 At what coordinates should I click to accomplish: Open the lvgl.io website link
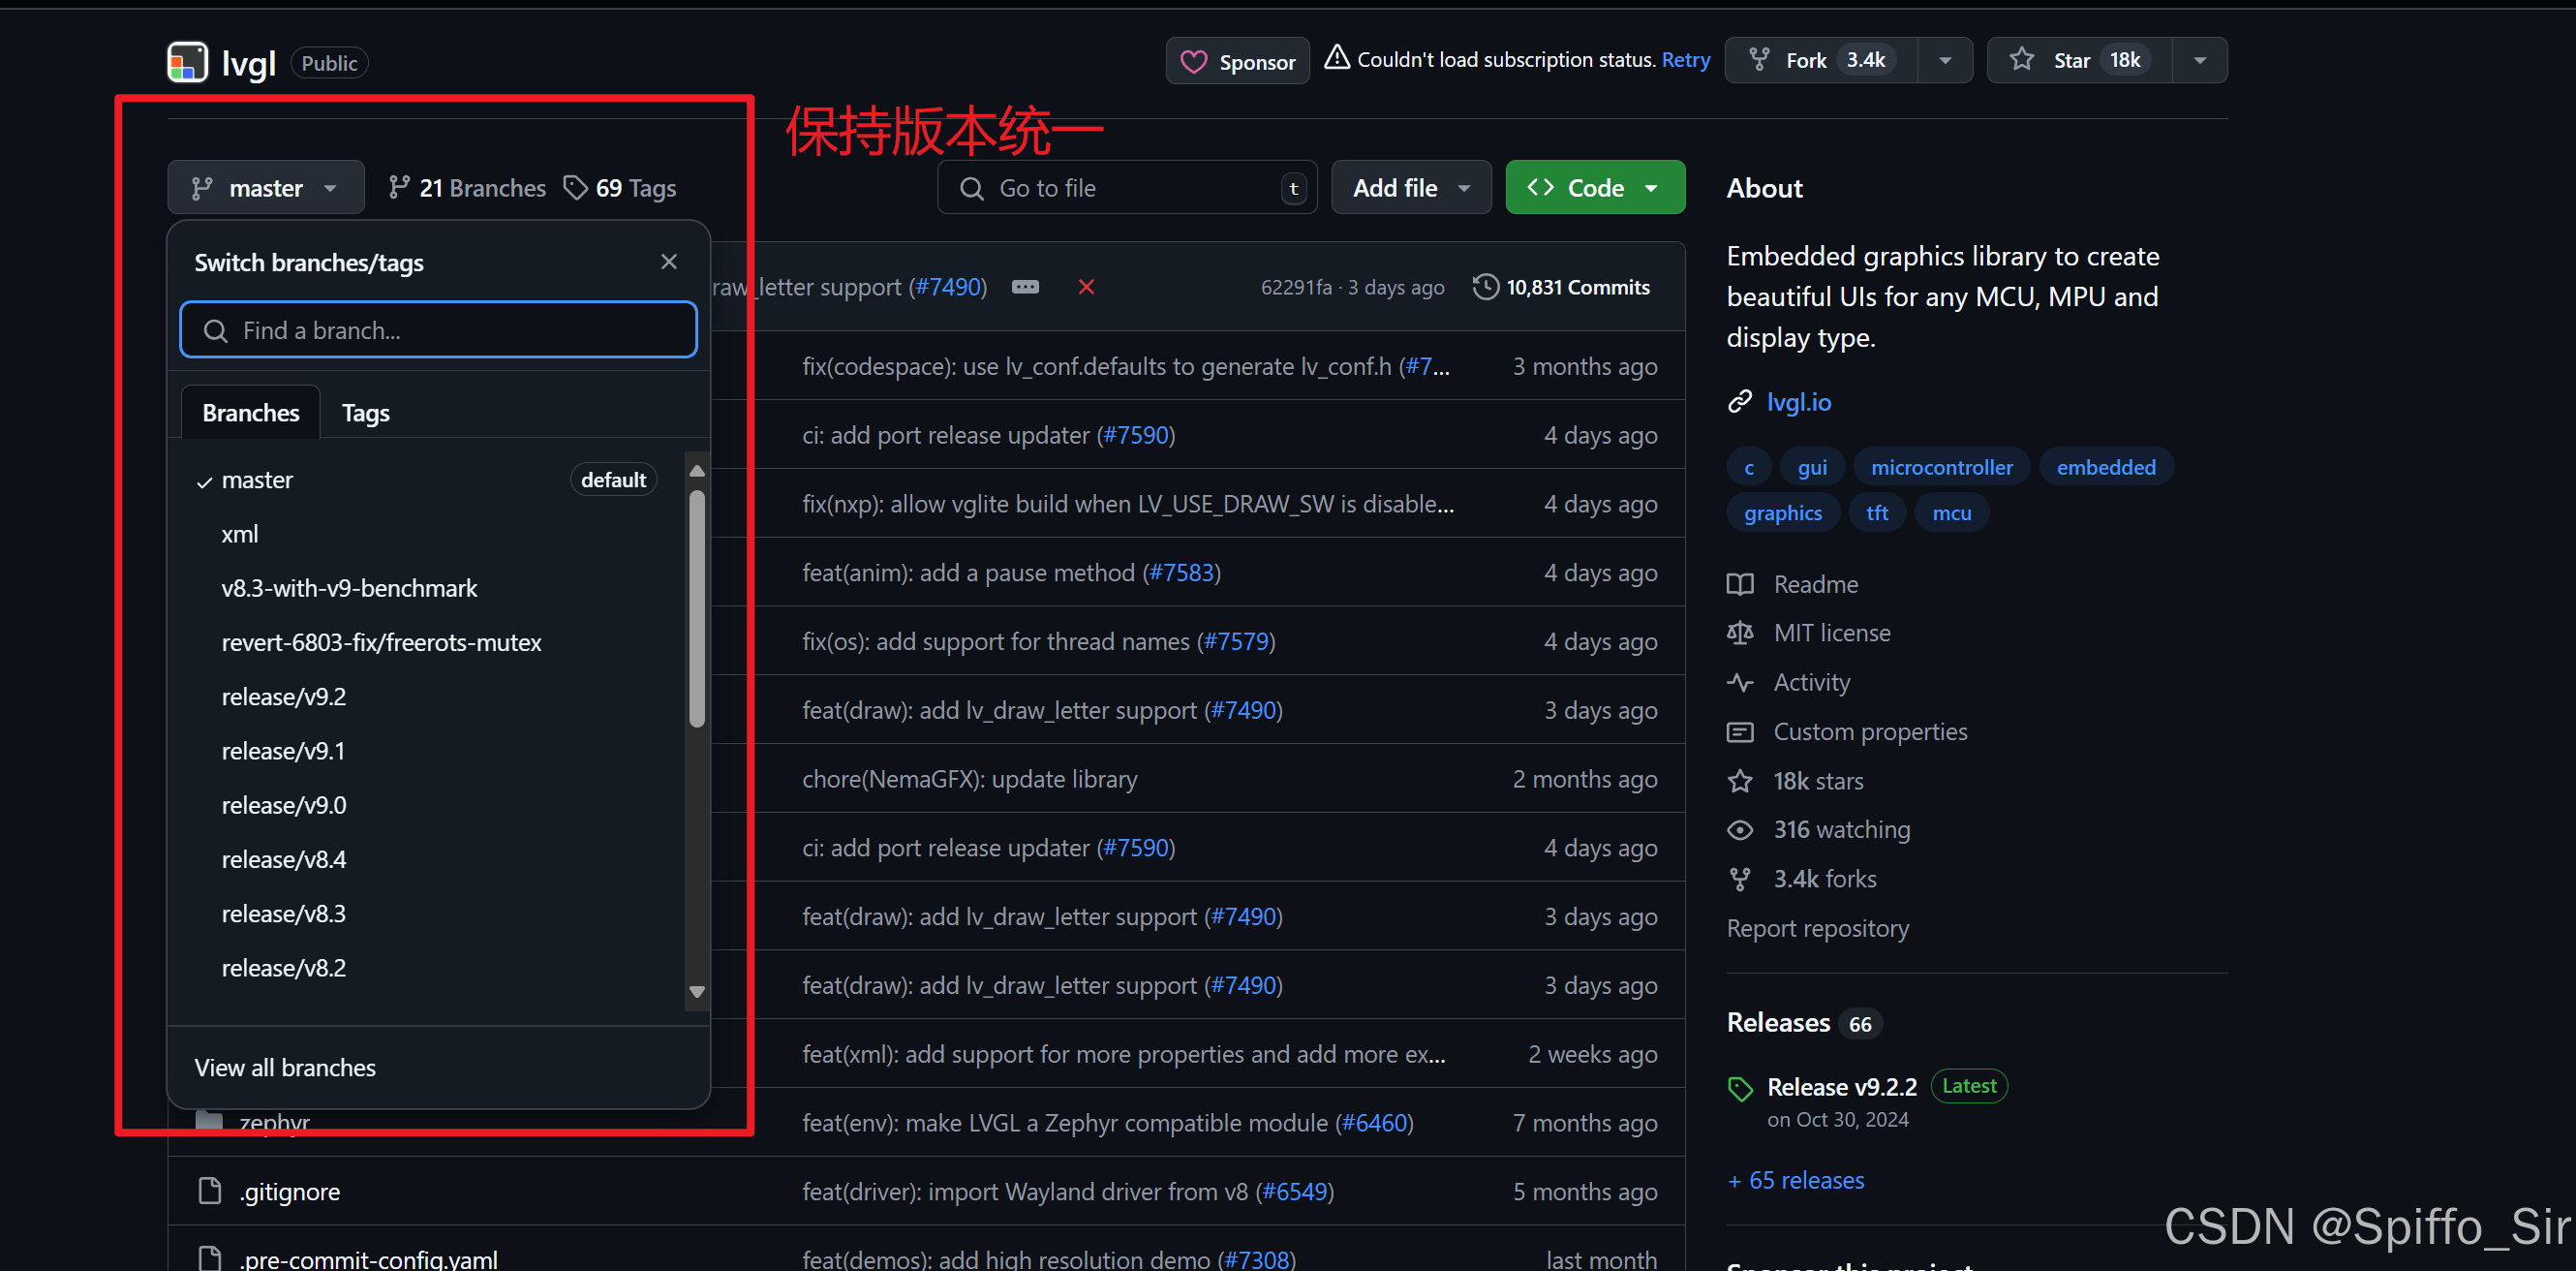pos(1798,402)
